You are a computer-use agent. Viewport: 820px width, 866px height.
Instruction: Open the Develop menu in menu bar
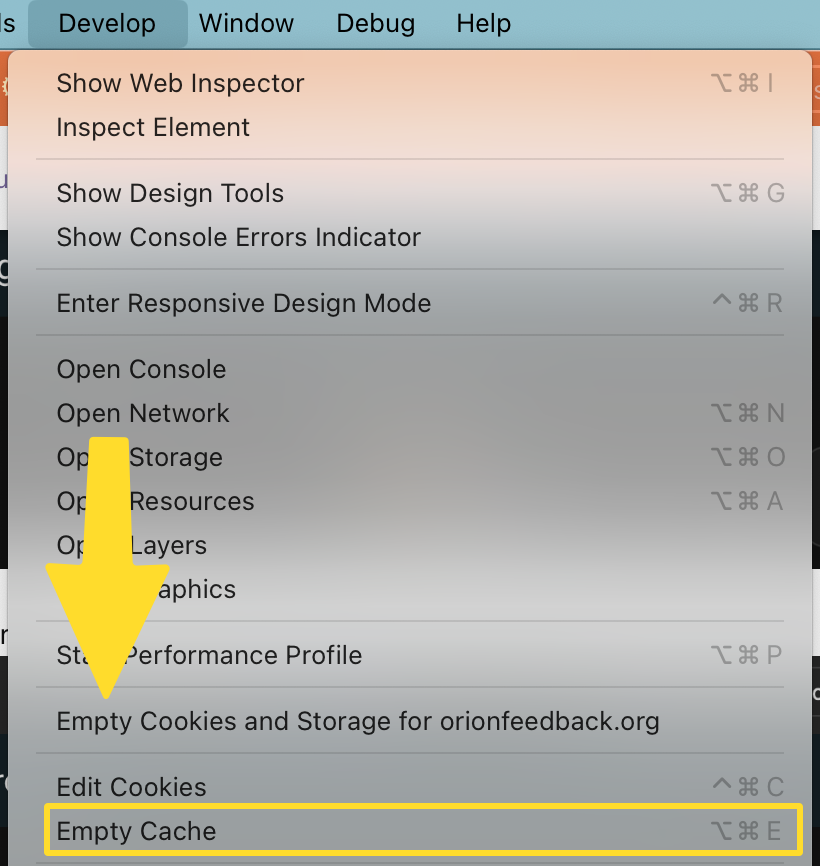(x=107, y=24)
